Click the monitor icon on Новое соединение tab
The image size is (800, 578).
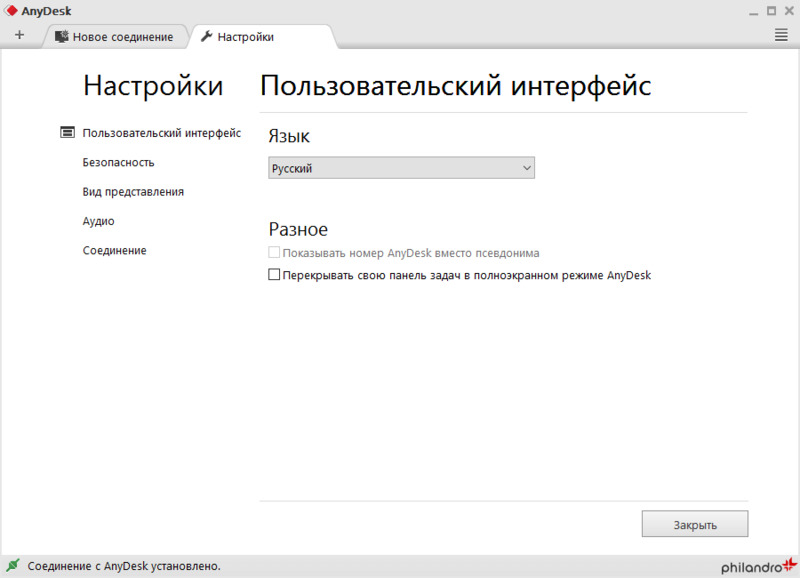(x=62, y=36)
